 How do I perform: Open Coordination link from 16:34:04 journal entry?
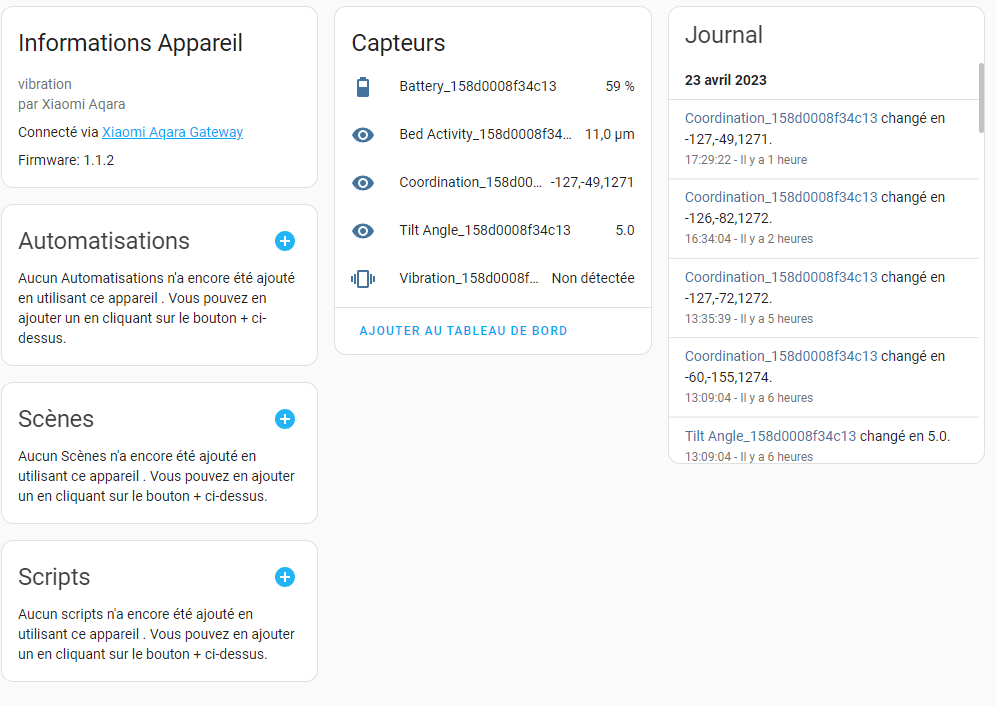pyautogui.click(x=781, y=198)
